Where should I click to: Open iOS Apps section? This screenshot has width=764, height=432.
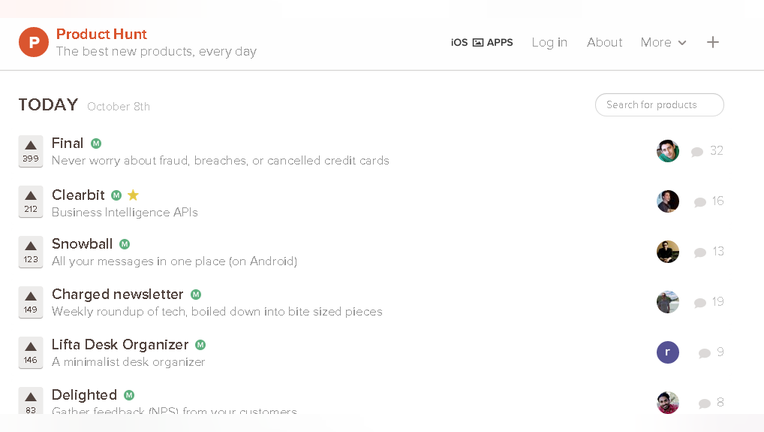click(481, 42)
